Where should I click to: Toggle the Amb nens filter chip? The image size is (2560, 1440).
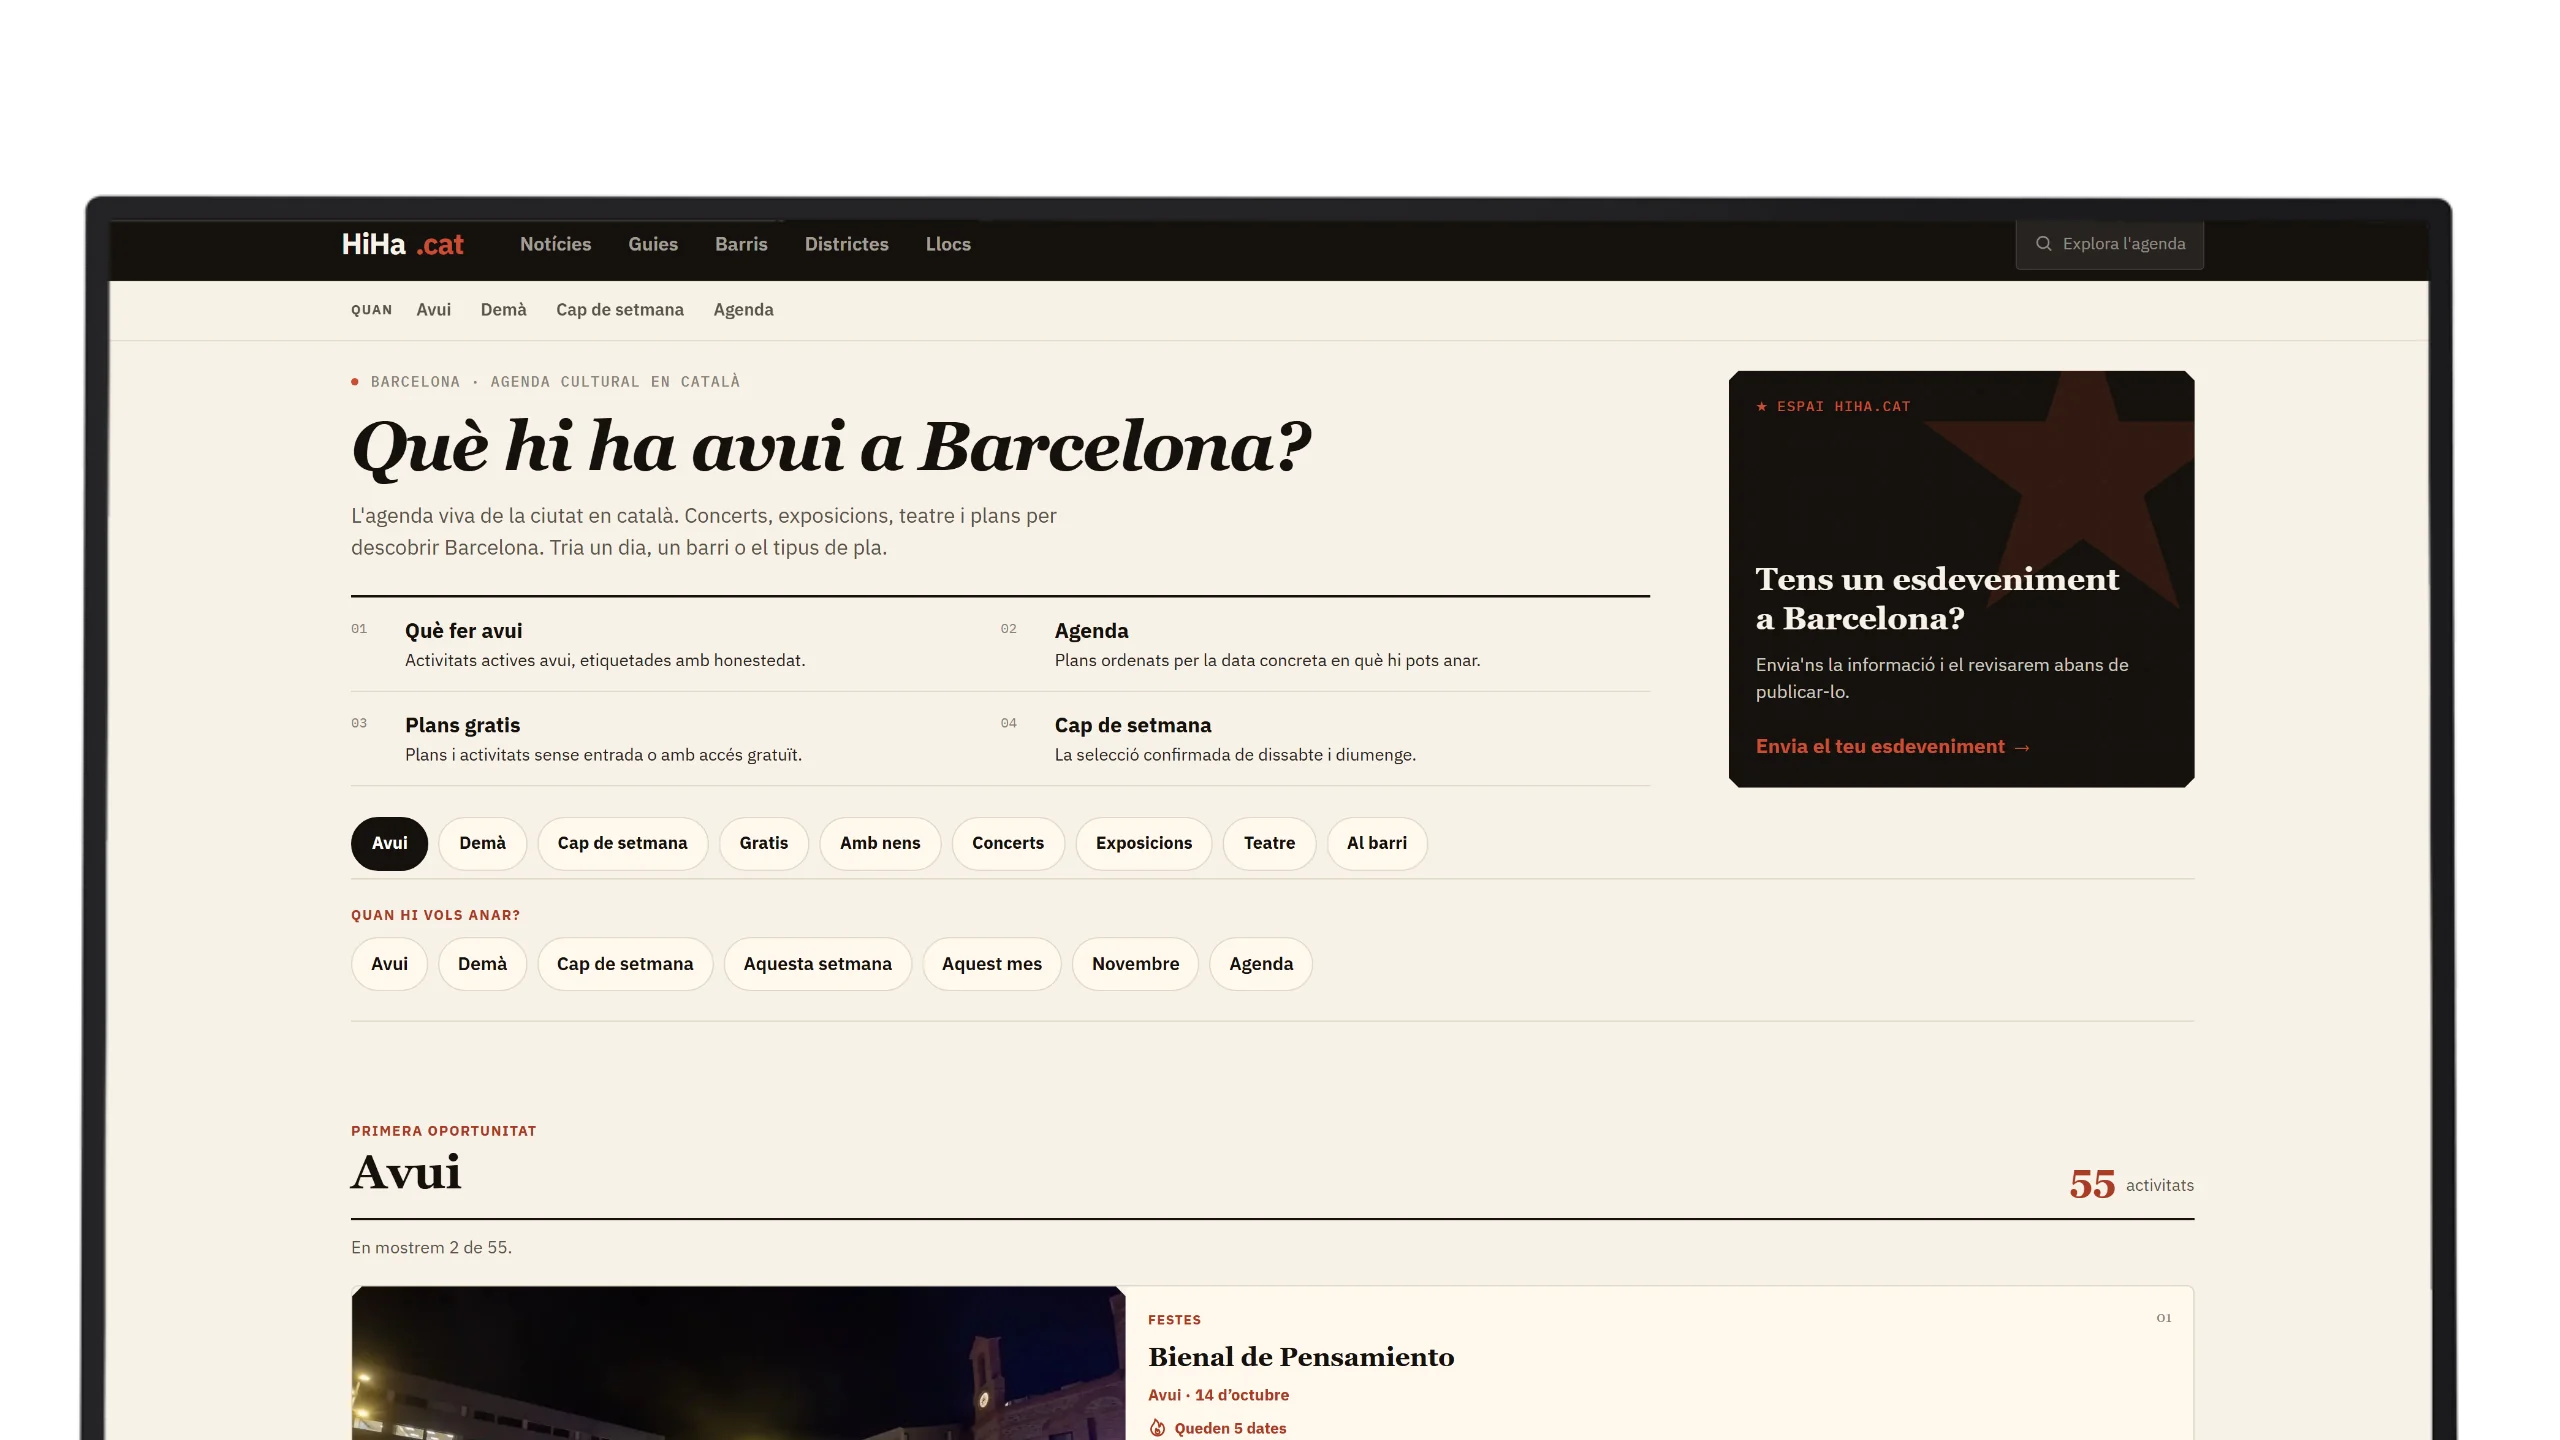(x=880, y=843)
